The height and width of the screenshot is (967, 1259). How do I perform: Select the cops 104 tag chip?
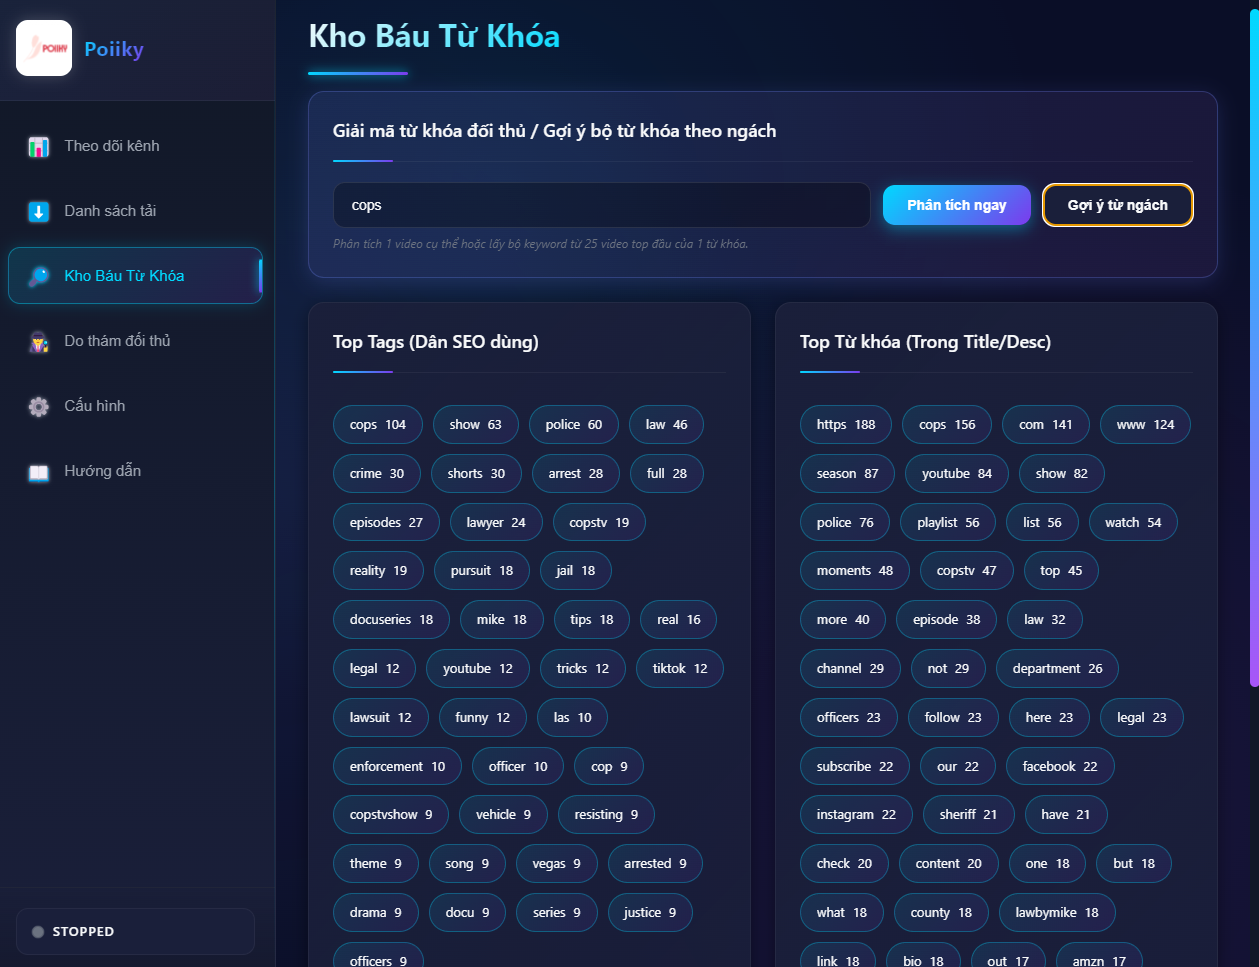377,424
